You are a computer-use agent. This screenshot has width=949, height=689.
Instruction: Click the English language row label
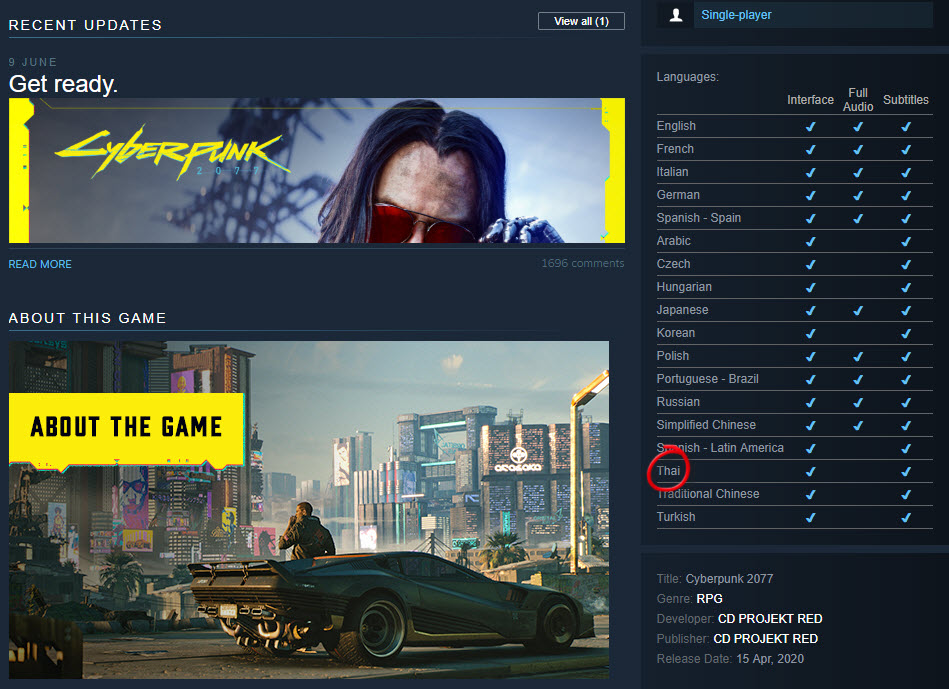676,126
